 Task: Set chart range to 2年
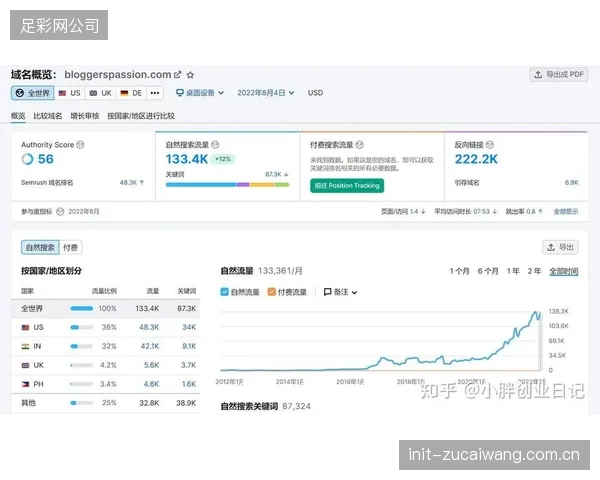click(534, 271)
